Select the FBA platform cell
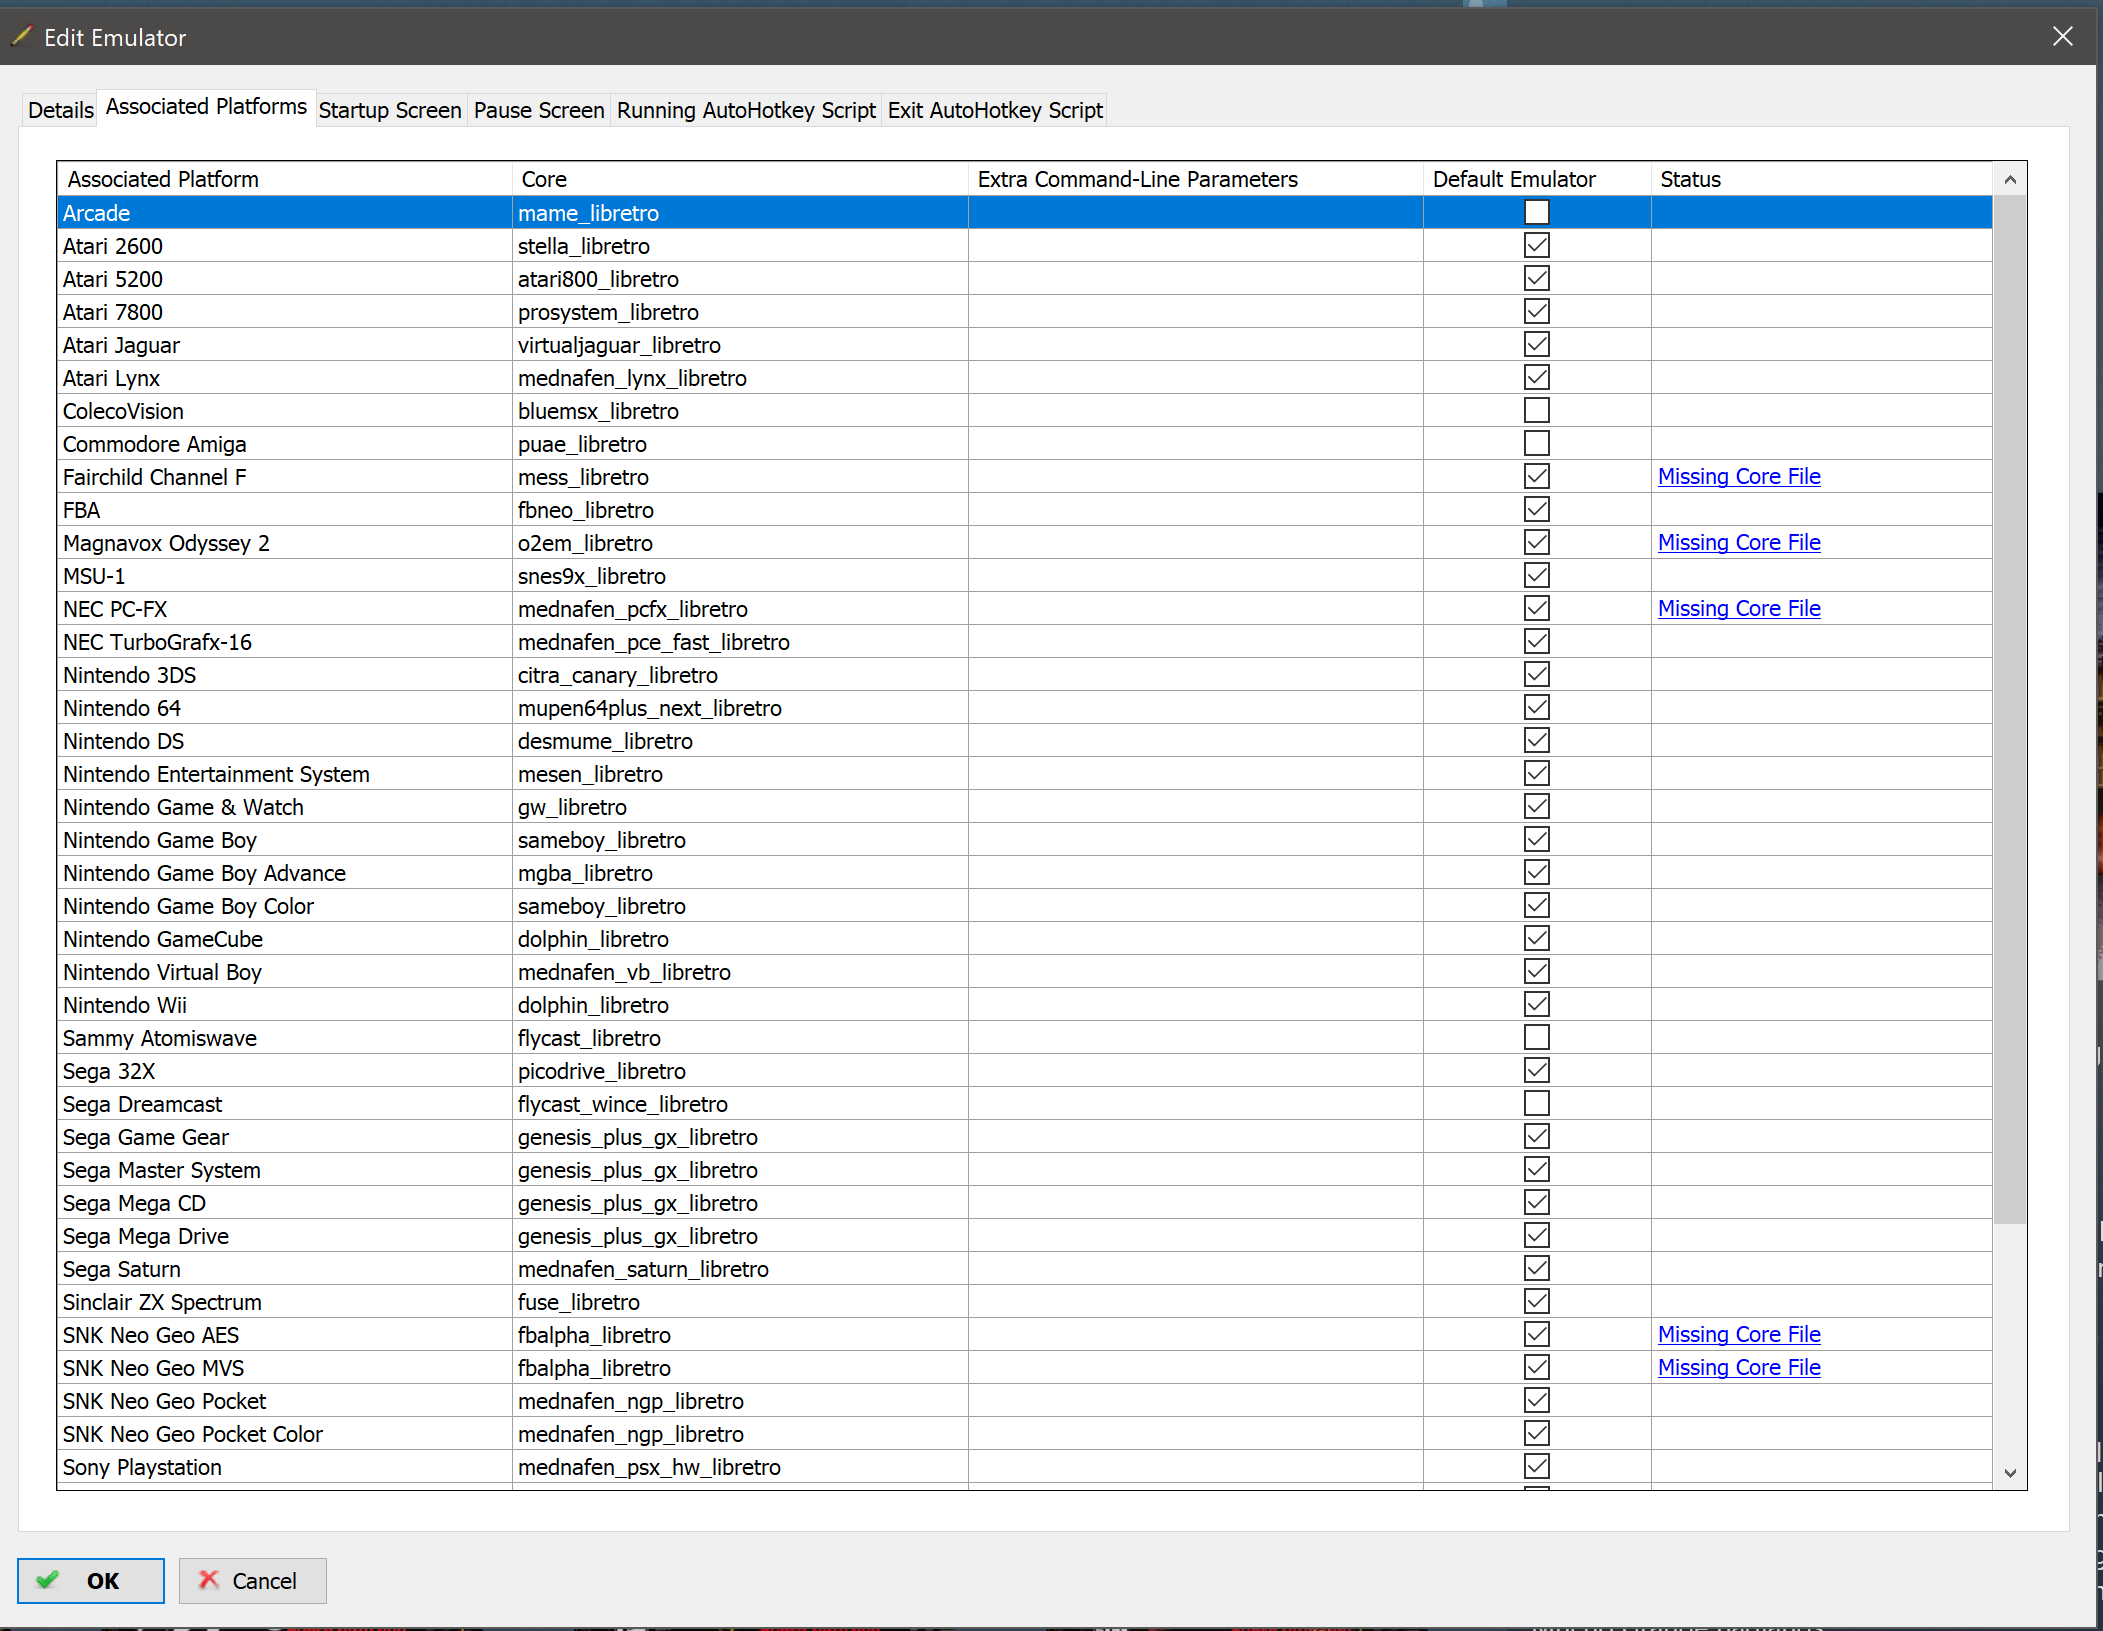The width and height of the screenshot is (2103, 1631). tap(285, 509)
